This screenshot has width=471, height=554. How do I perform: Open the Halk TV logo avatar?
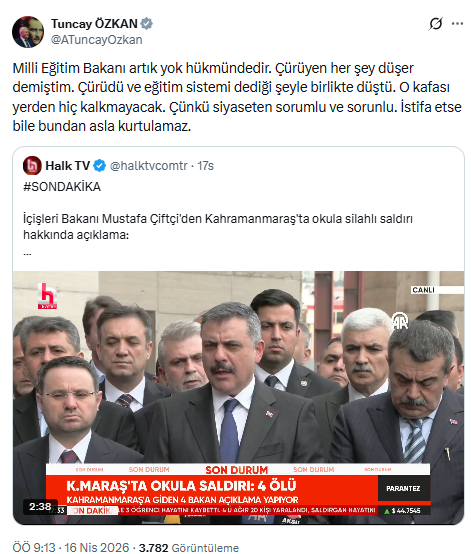pyautogui.click(x=32, y=165)
